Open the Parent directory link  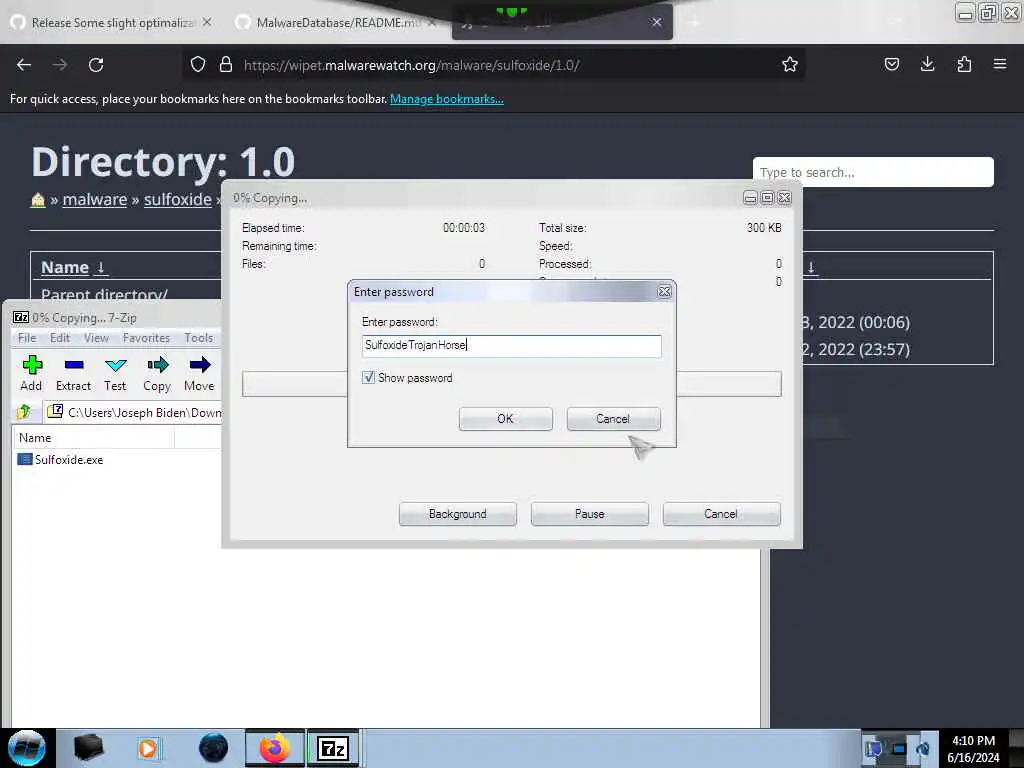pyautogui.click(x=104, y=295)
